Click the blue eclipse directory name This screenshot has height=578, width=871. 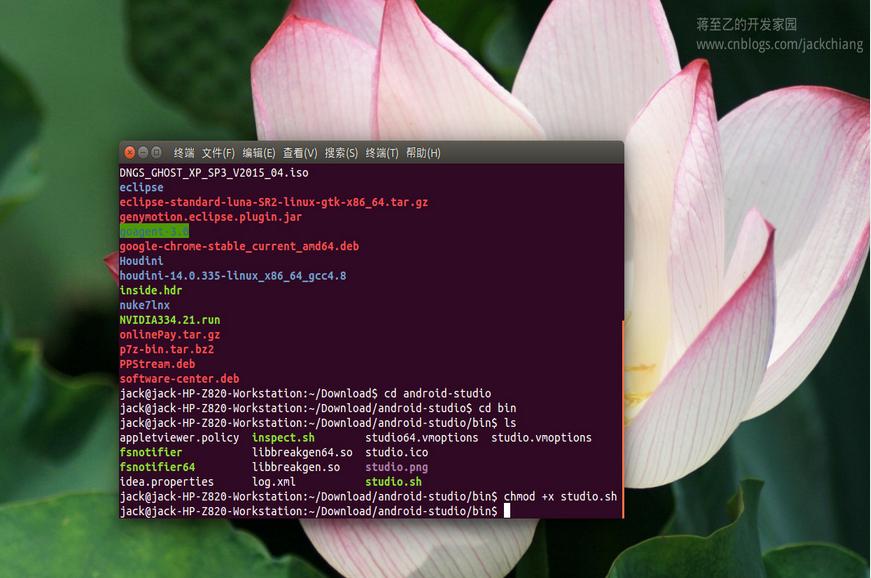142,188
